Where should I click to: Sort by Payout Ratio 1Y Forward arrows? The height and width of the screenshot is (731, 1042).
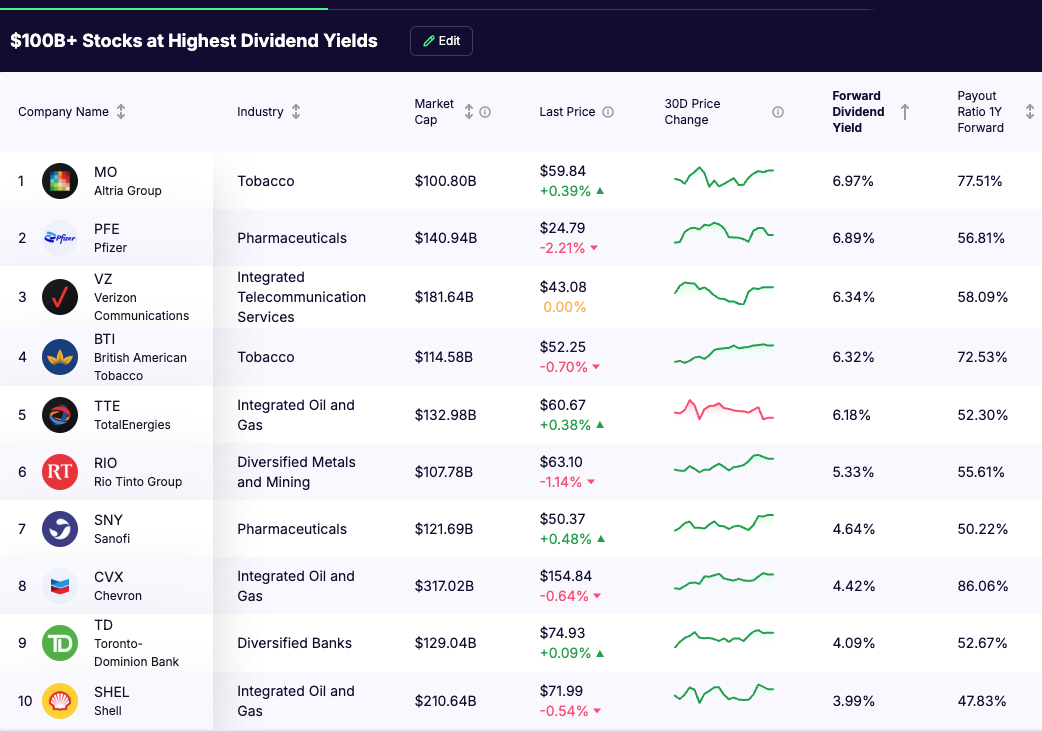click(1029, 112)
